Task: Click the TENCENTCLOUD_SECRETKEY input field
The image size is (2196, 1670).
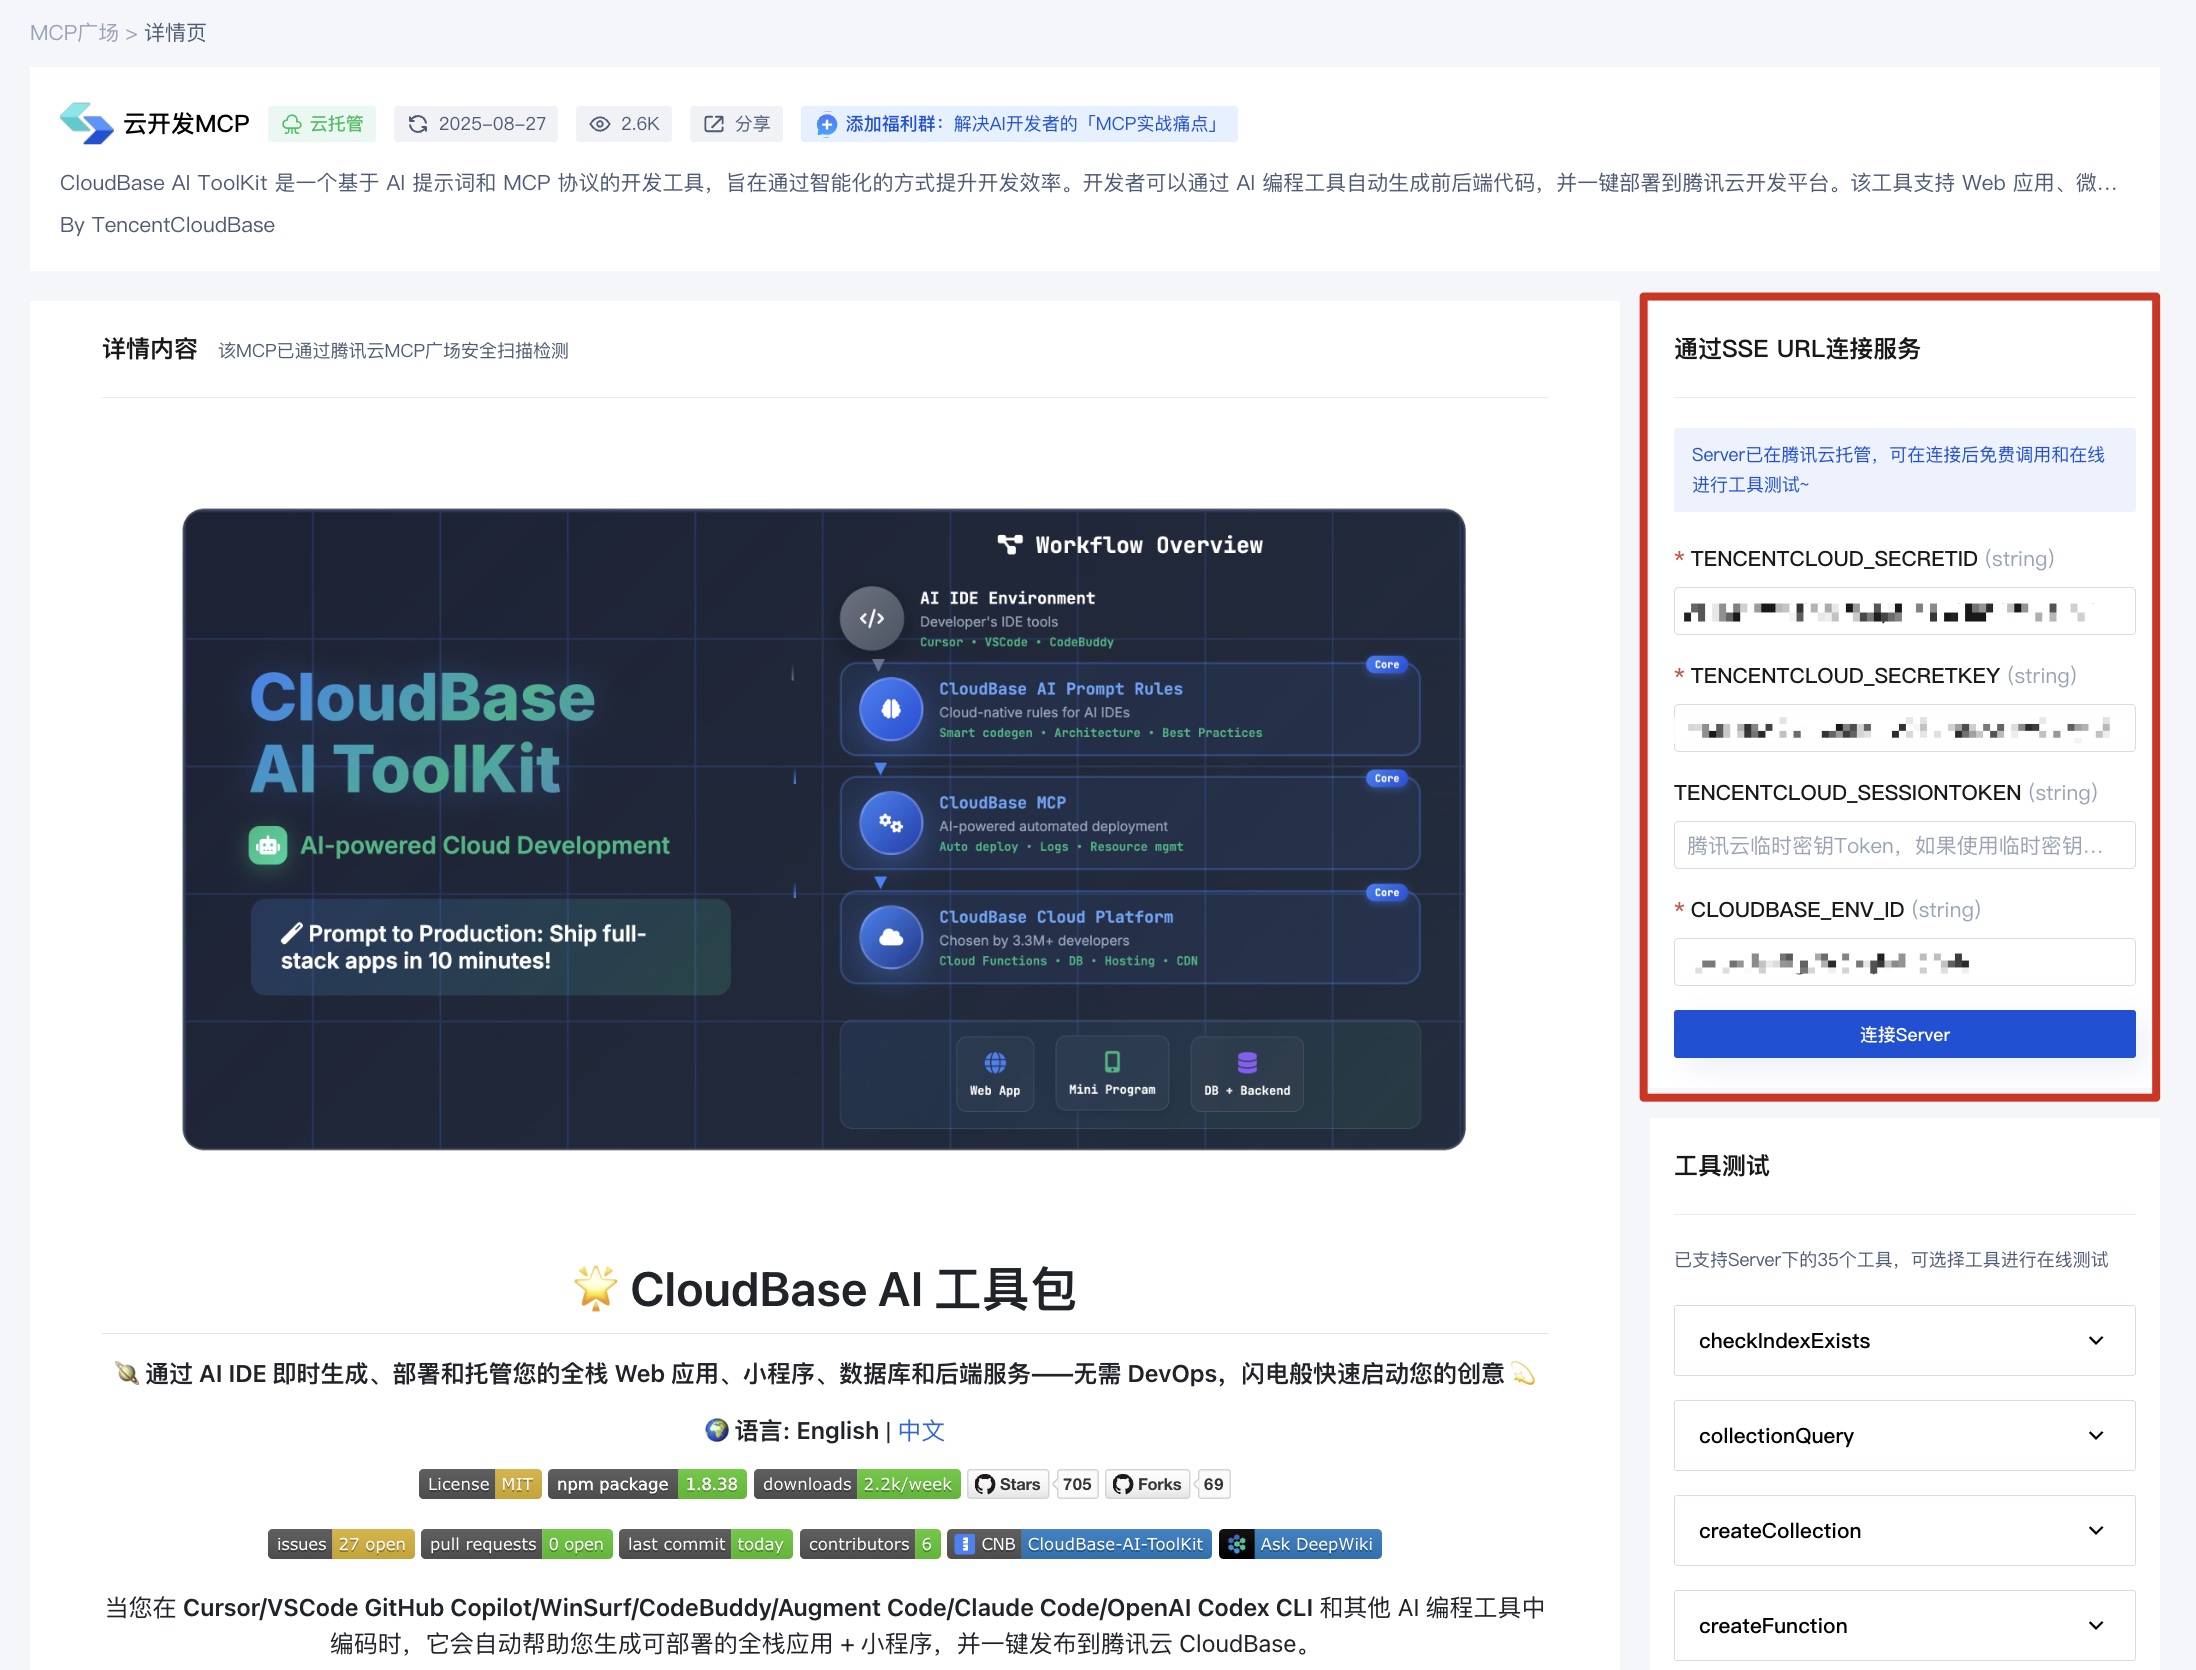Action: coord(1904,728)
